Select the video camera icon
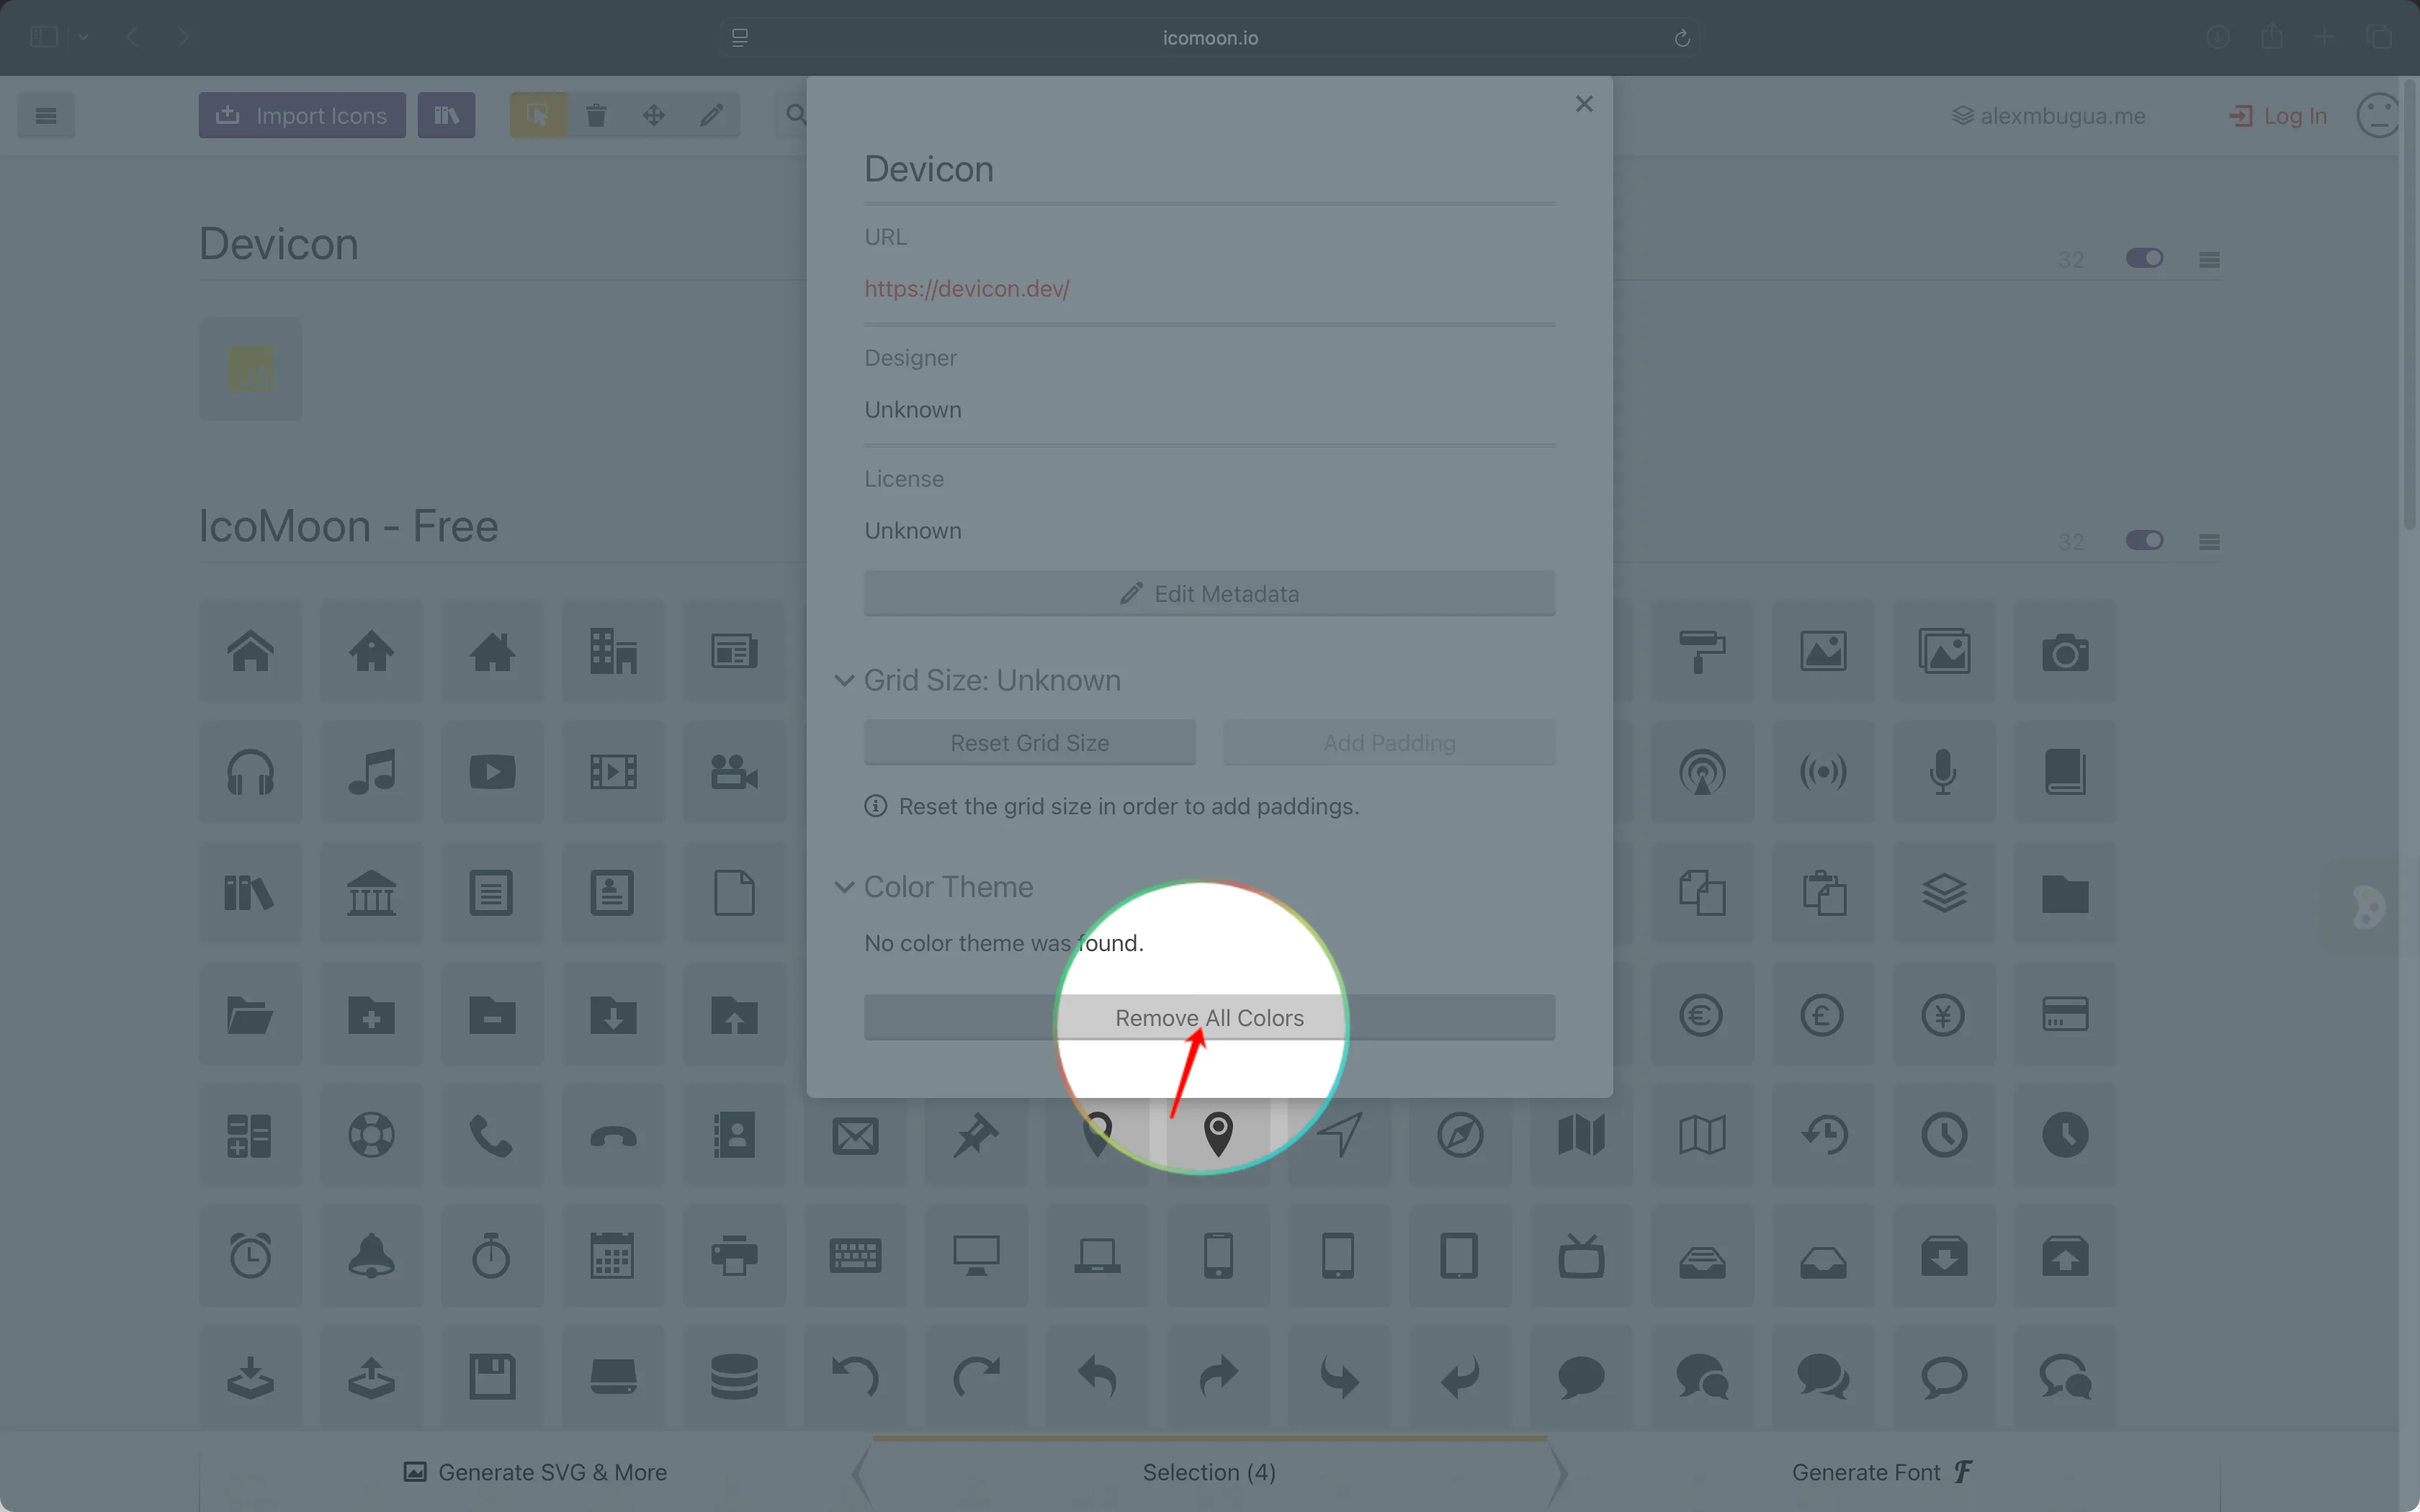 734,772
